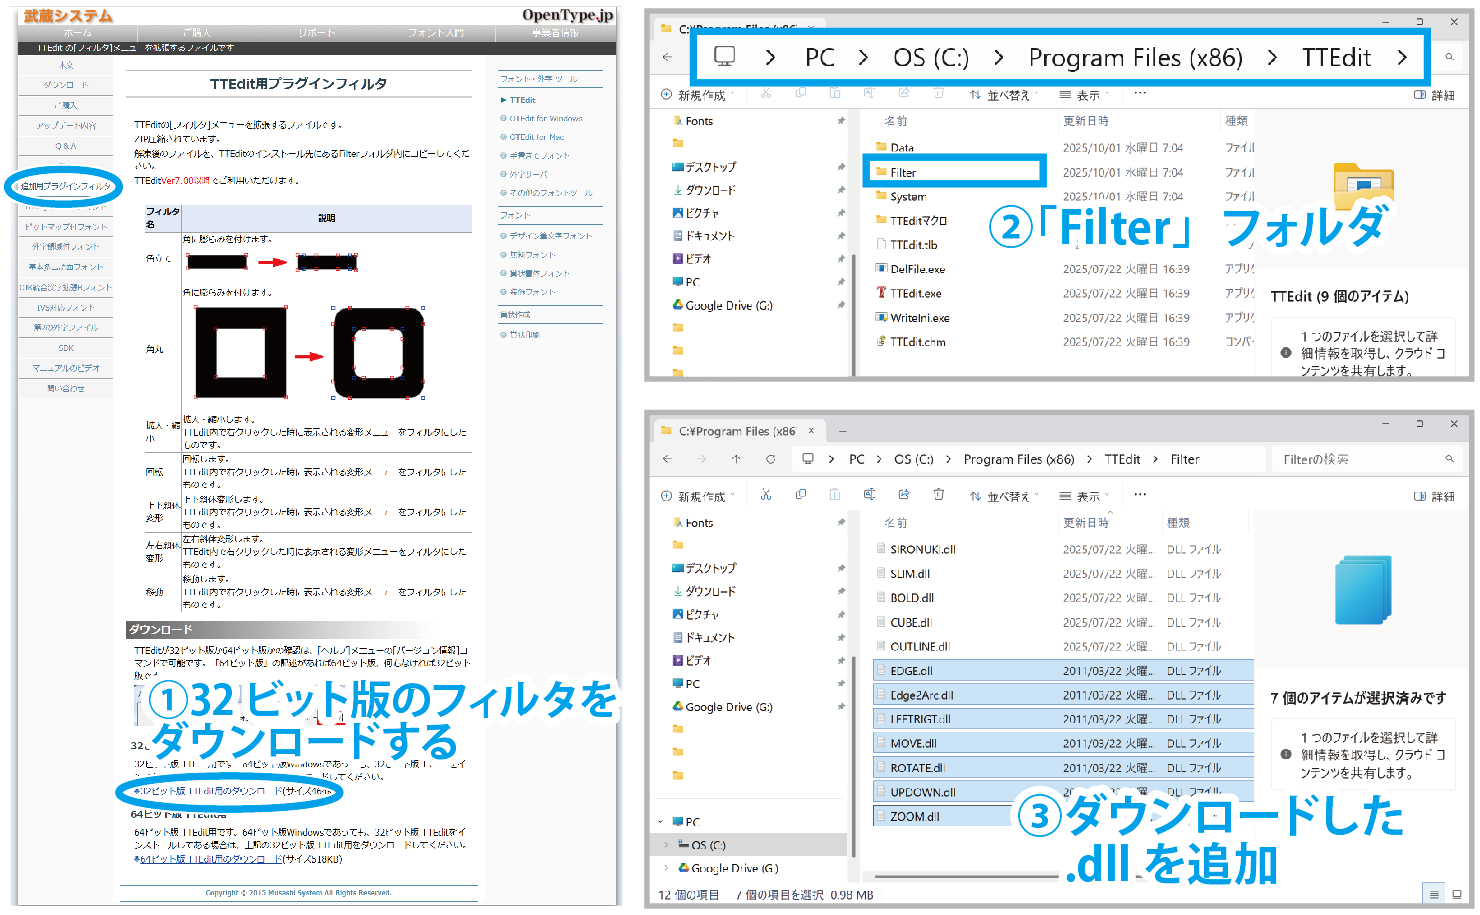Click the Up arrow in Filter window navigation
1480x915 pixels.
point(736,459)
